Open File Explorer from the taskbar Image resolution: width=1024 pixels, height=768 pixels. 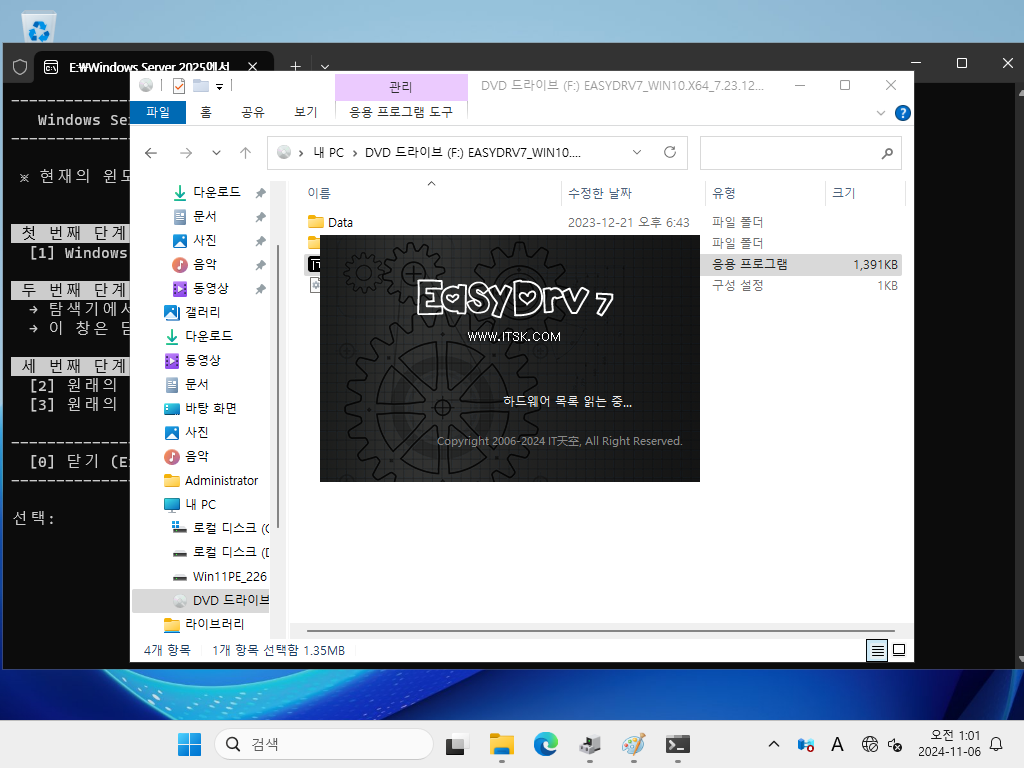pos(502,744)
